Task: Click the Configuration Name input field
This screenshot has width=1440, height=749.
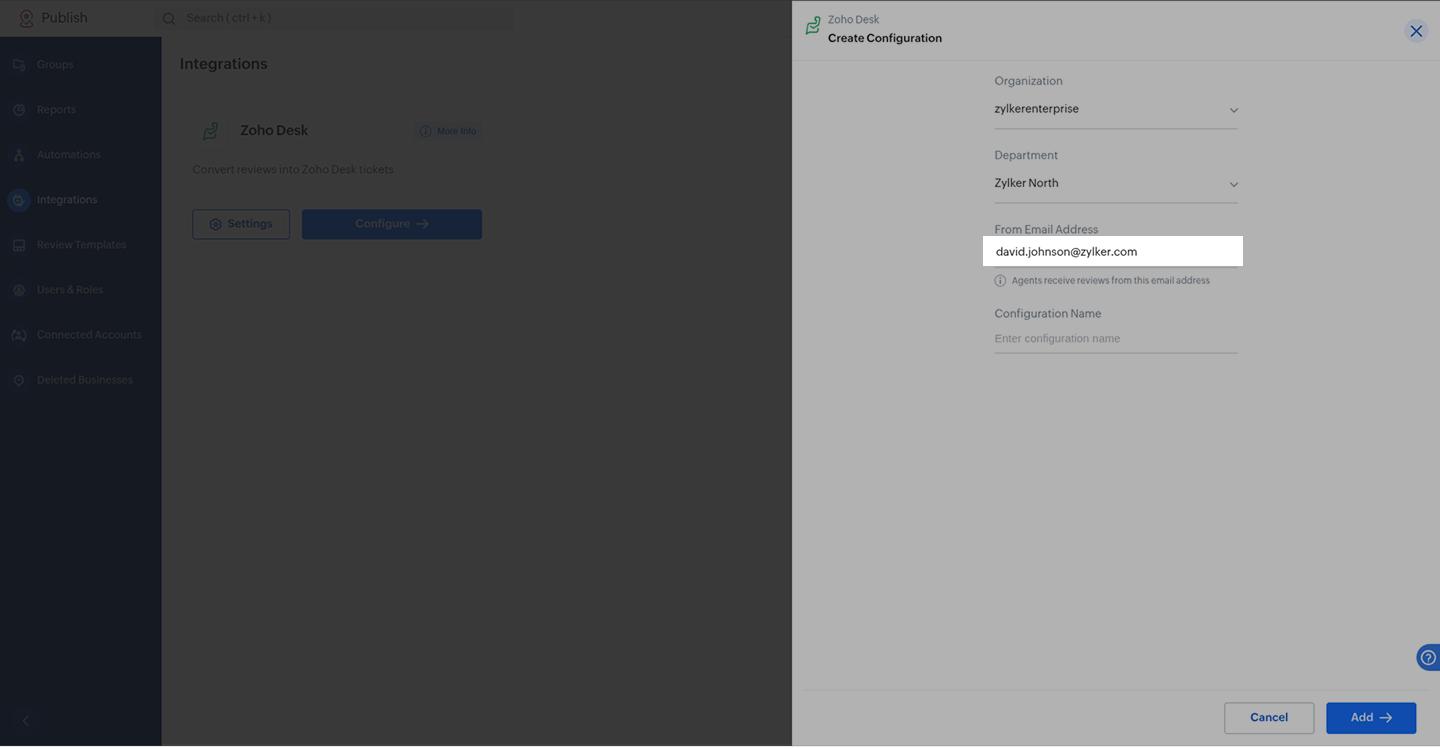Action: (x=1116, y=339)
